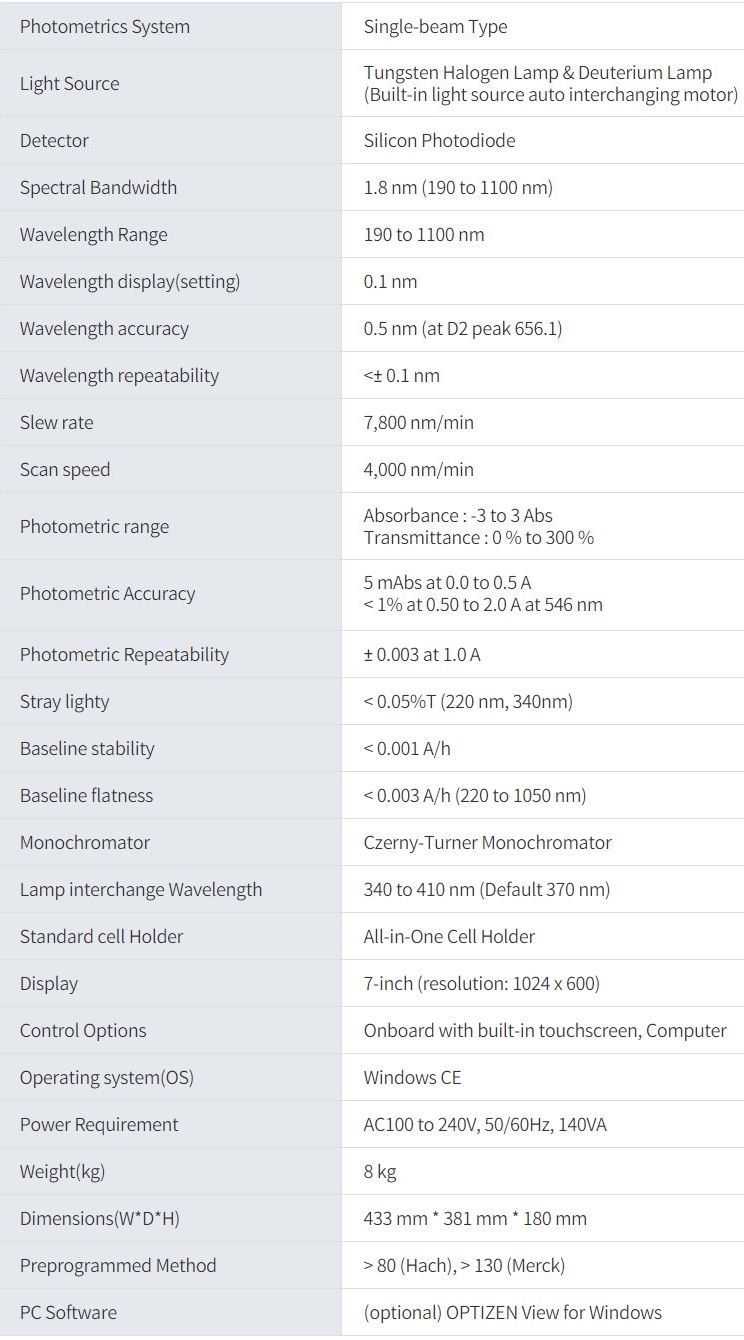This screenshot has width=744, height=1340.
Task: Click the Power Requirement row label
Action: 99,1125
